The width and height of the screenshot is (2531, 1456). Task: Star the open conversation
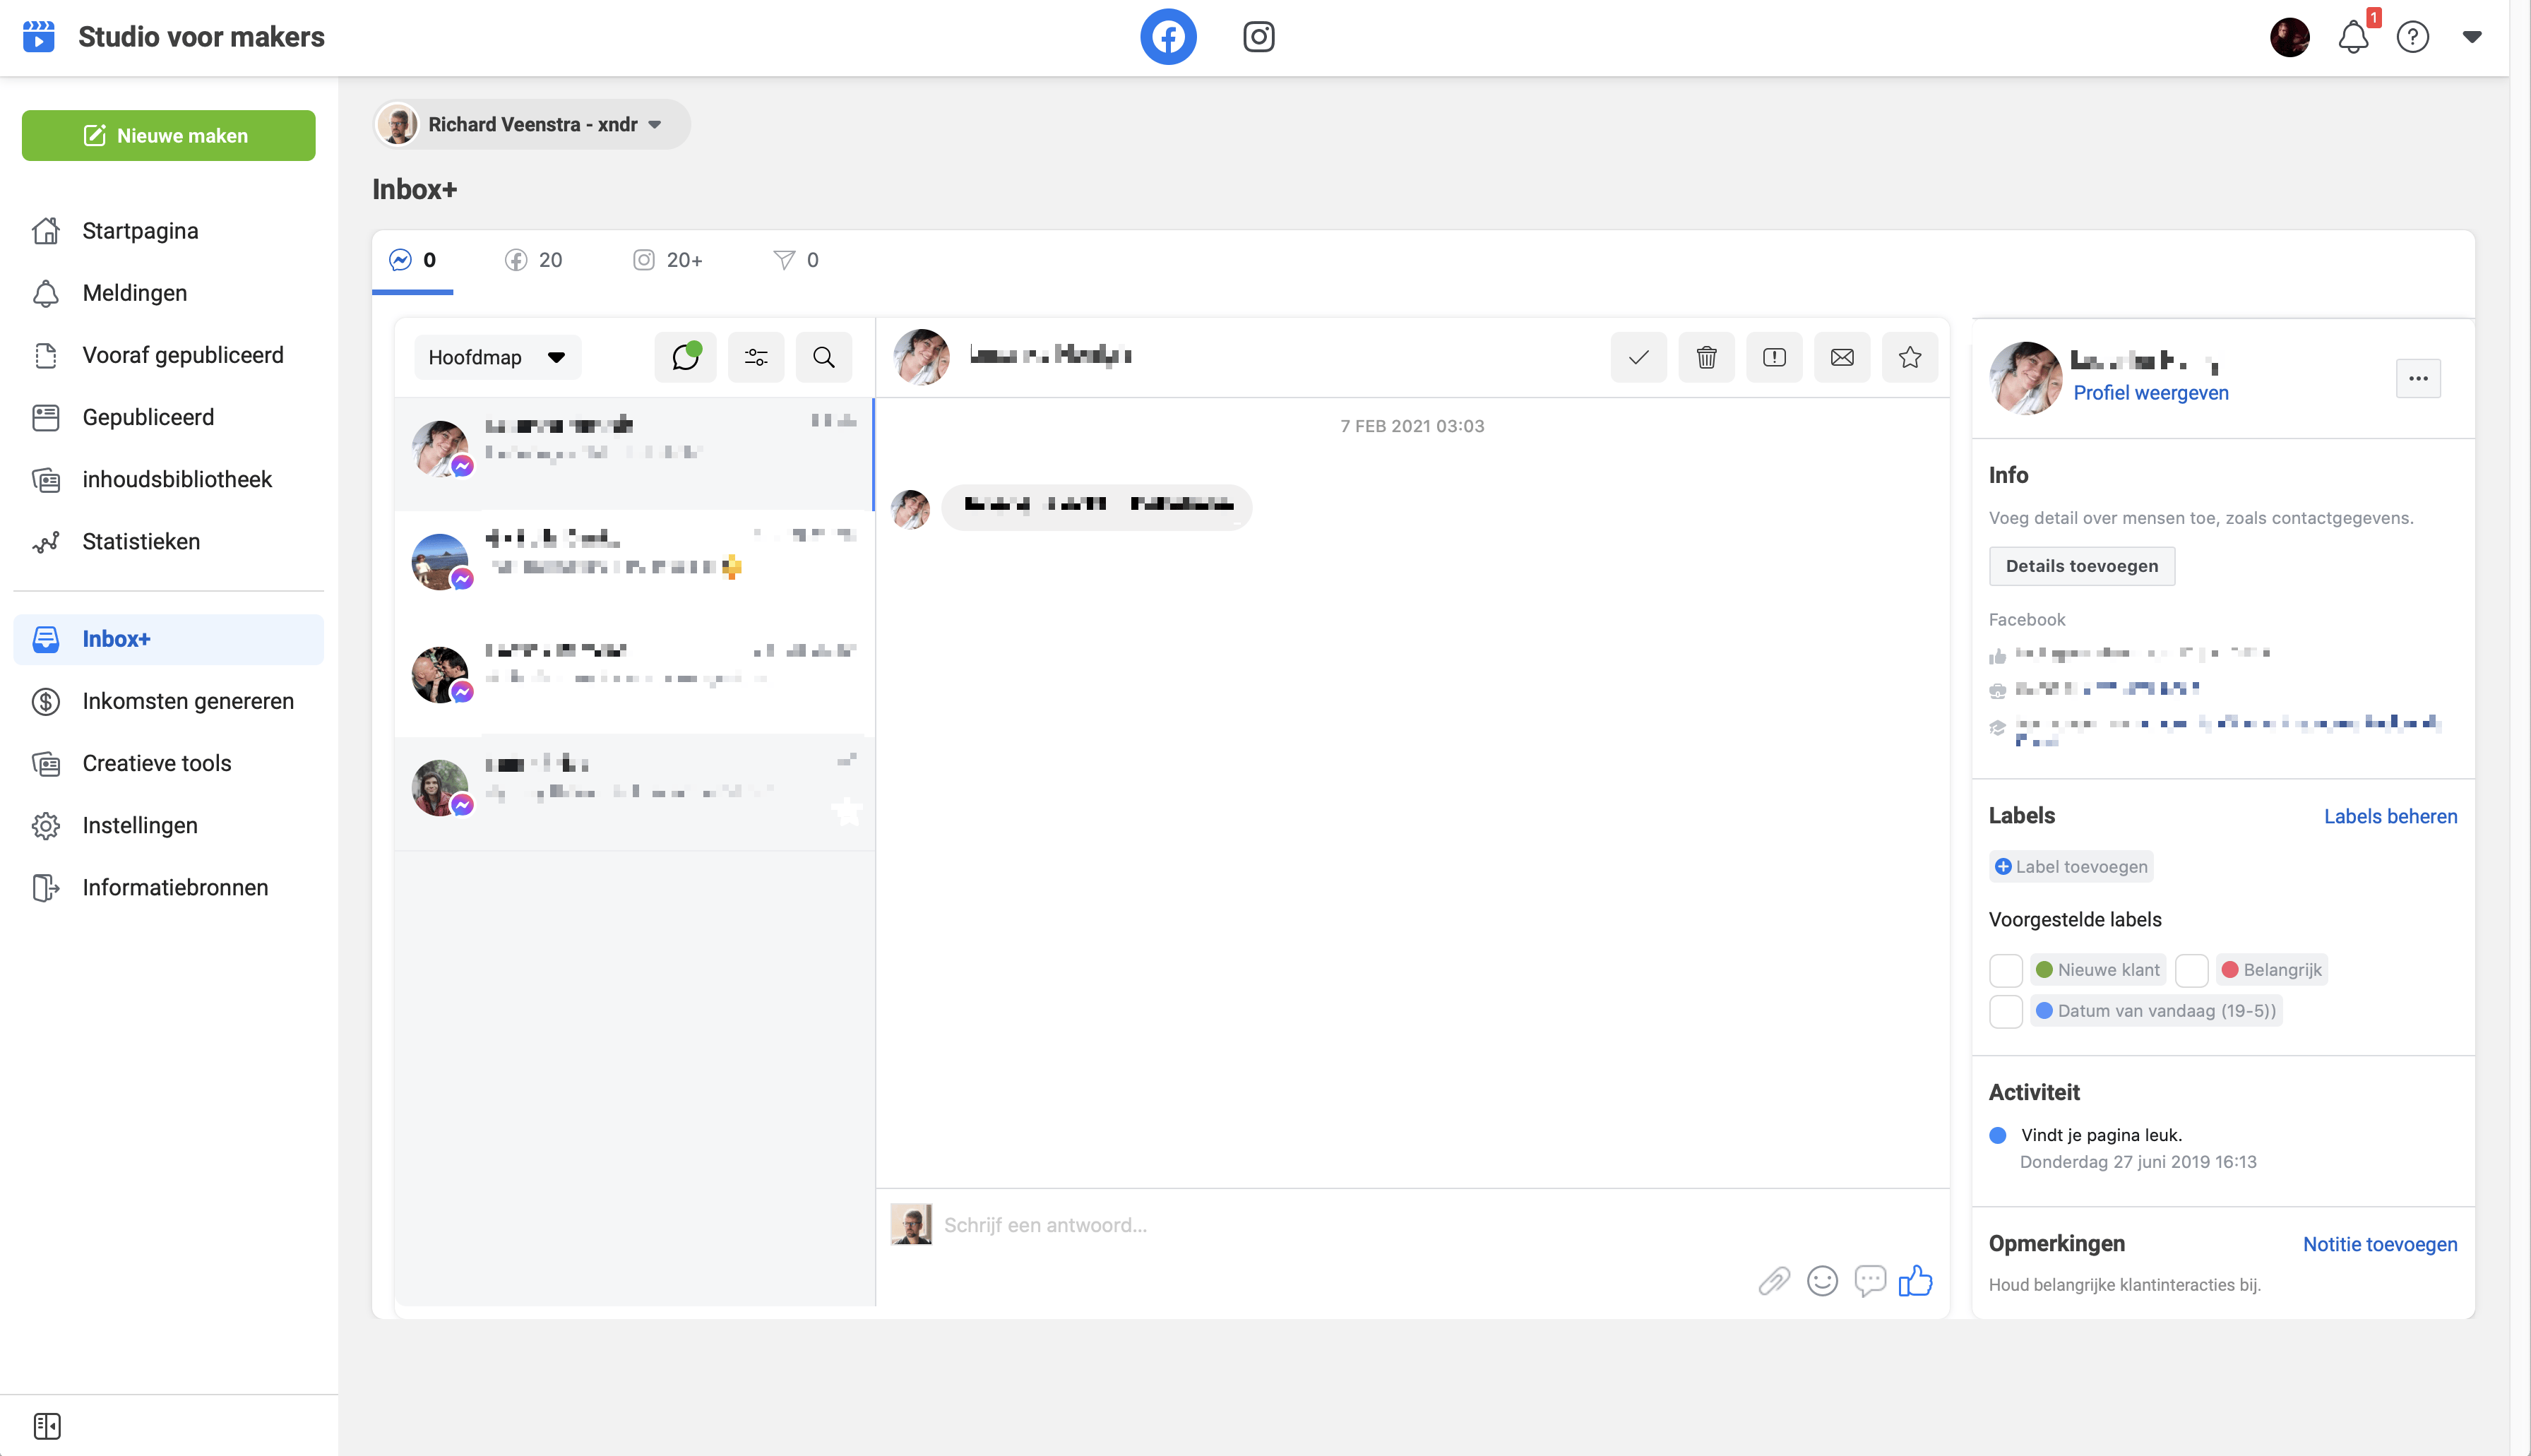[1909, 357]
